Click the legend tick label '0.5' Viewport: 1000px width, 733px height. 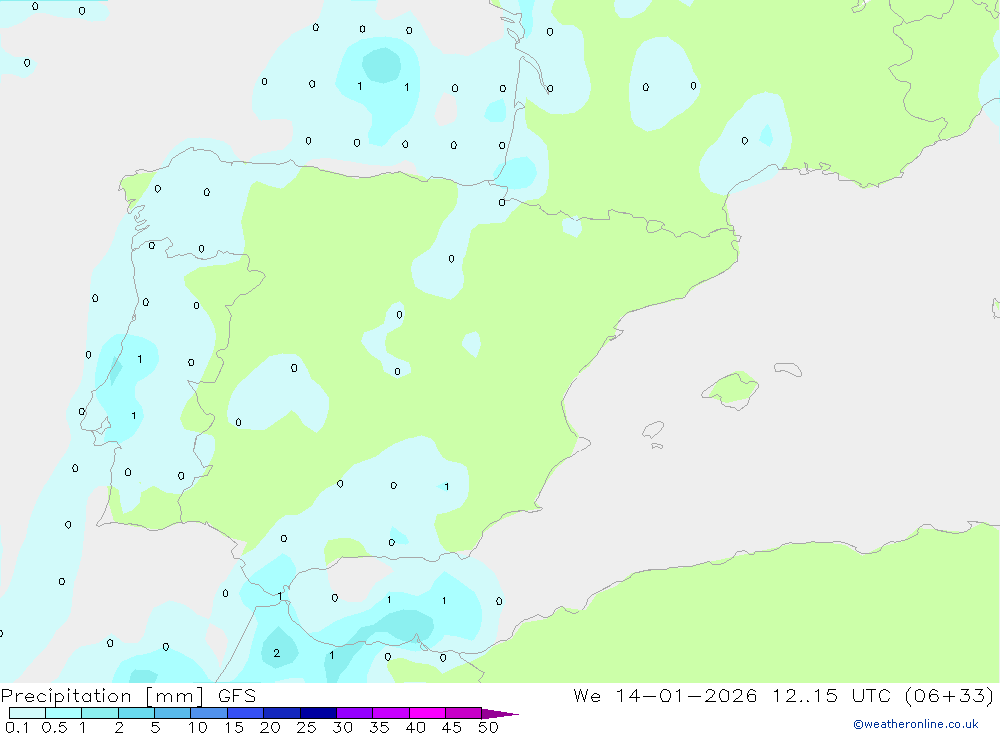pos(54,727)
